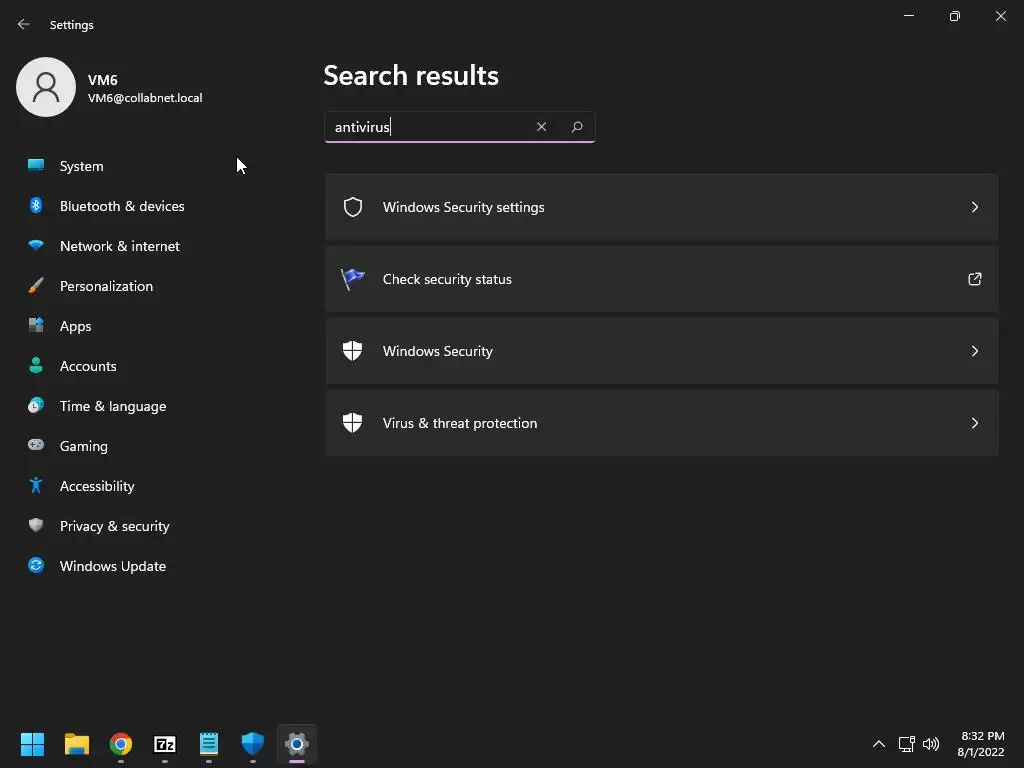Click the Search results heading
This screenshot has width=1024, height=768.
(x=411, y=76)
